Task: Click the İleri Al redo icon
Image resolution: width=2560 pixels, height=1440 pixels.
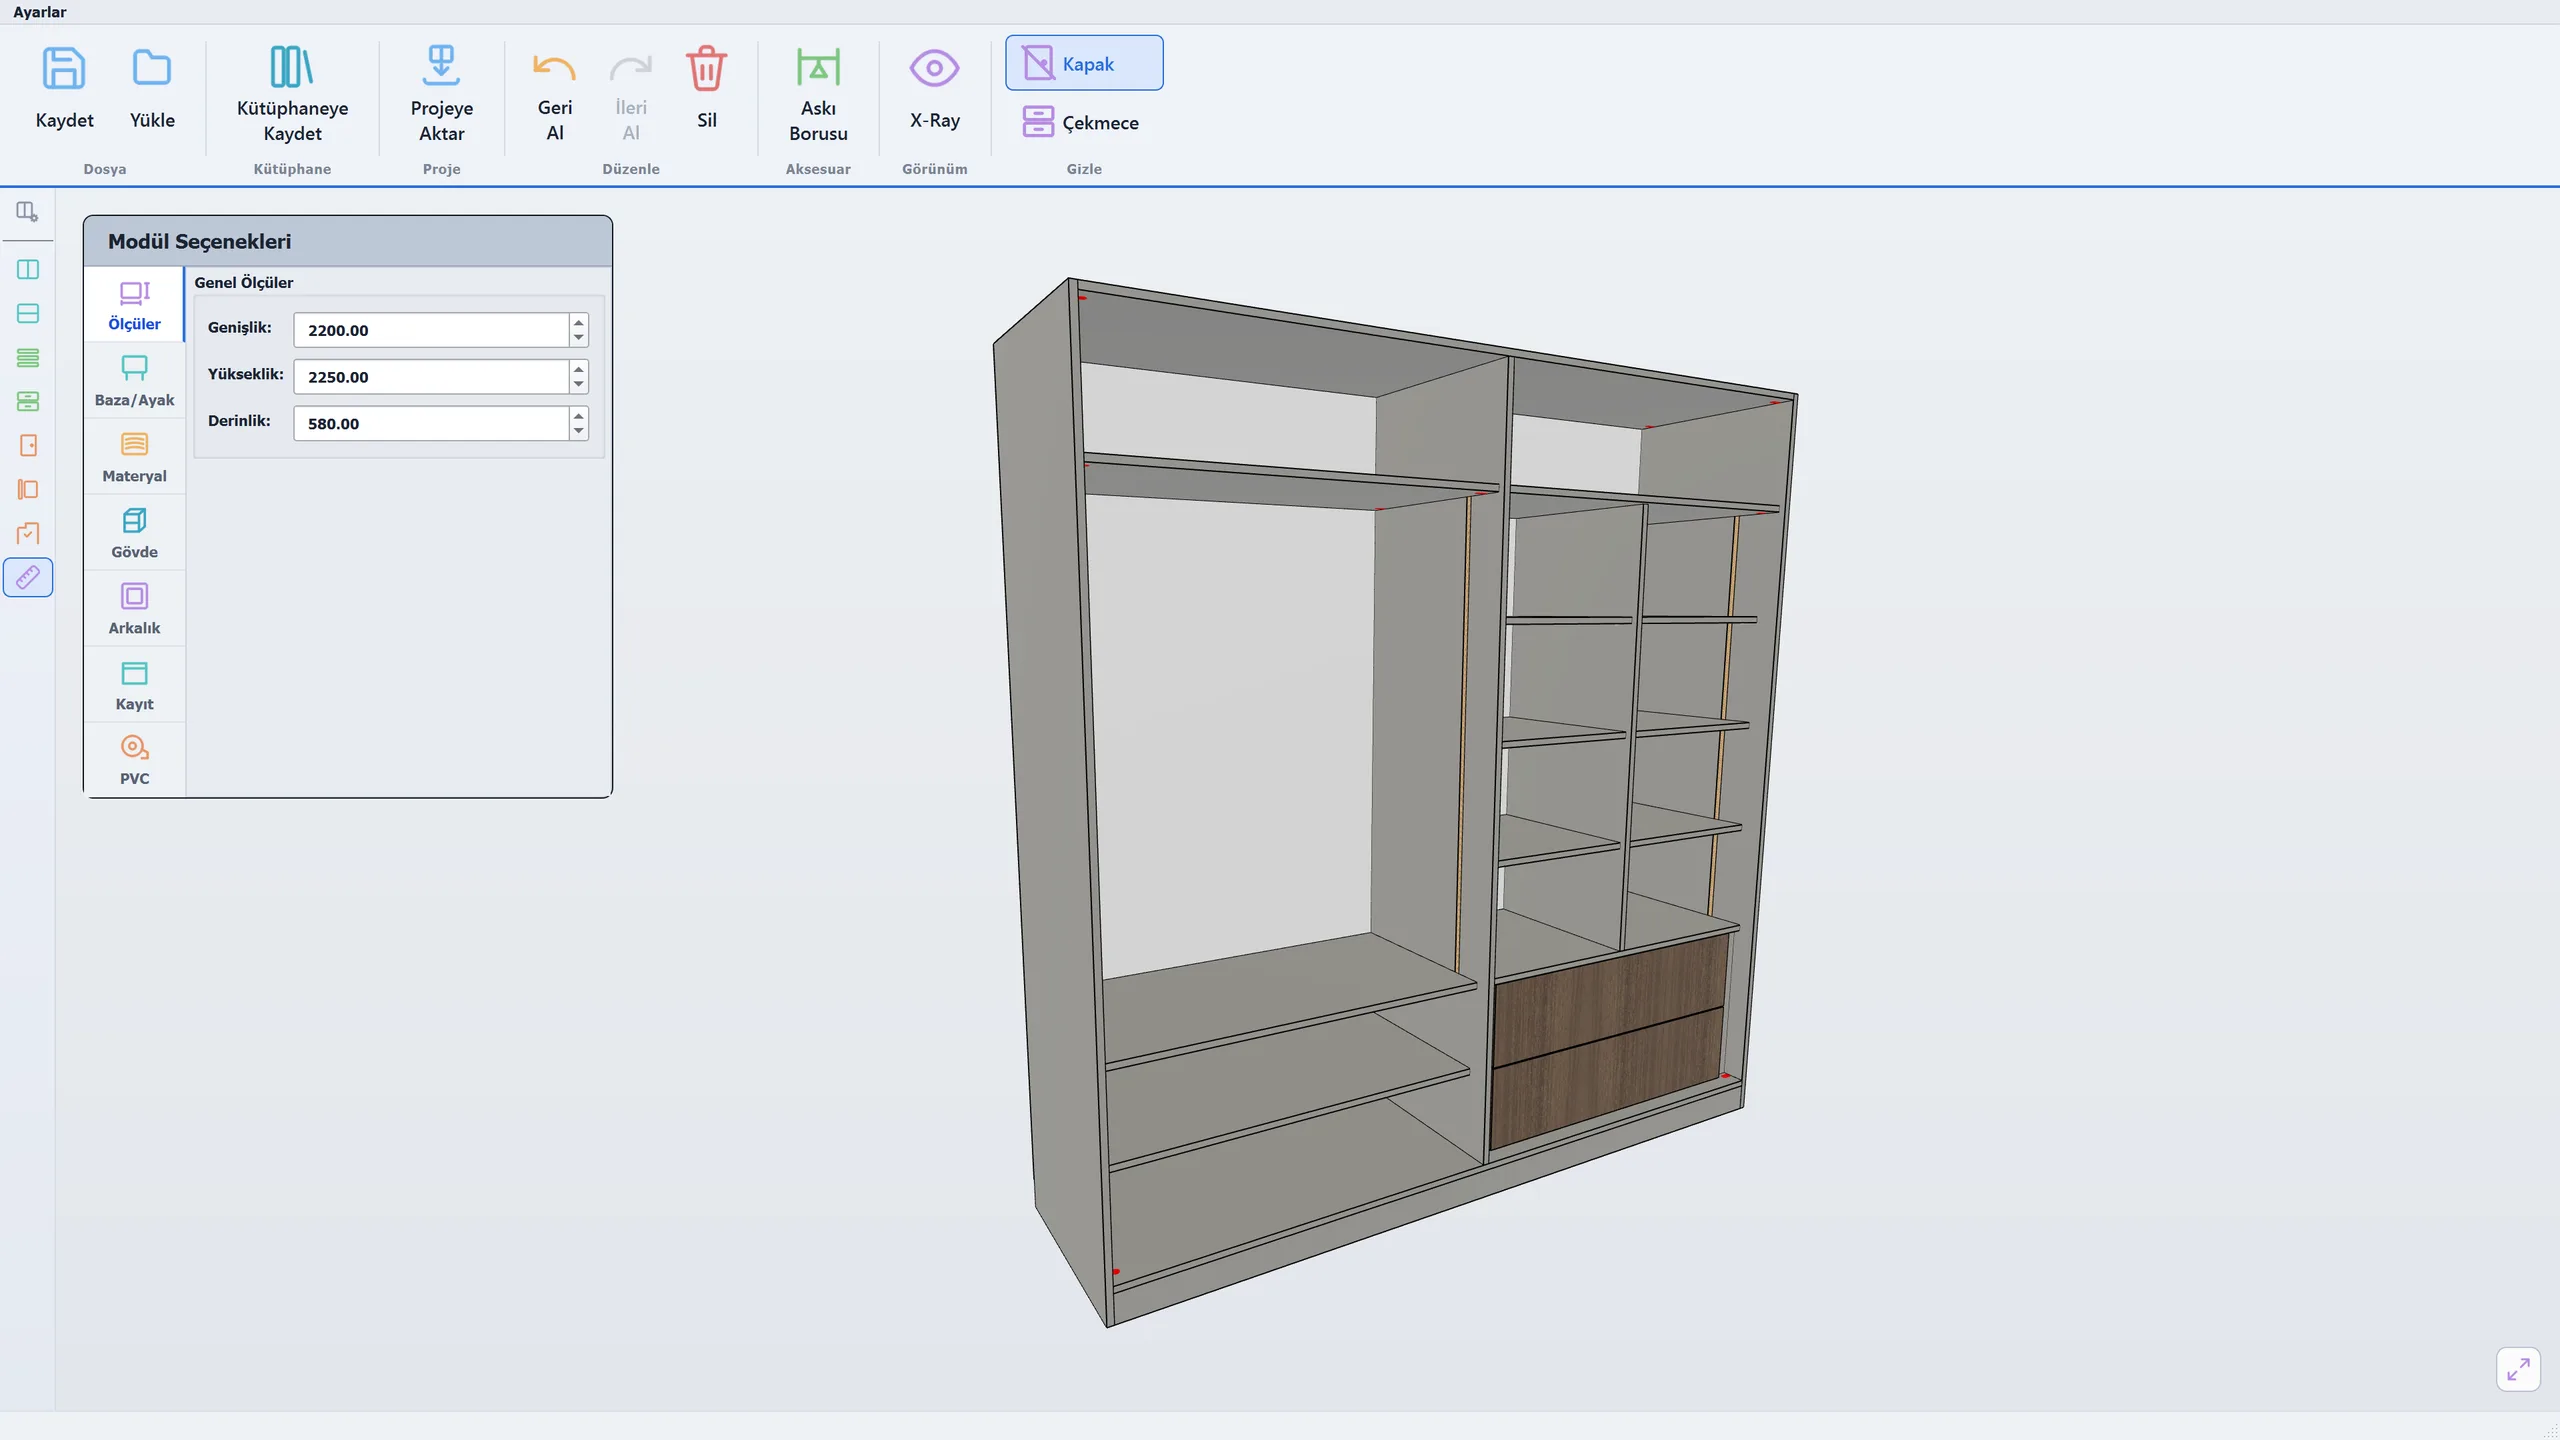Action: click(x=631, y=68)
